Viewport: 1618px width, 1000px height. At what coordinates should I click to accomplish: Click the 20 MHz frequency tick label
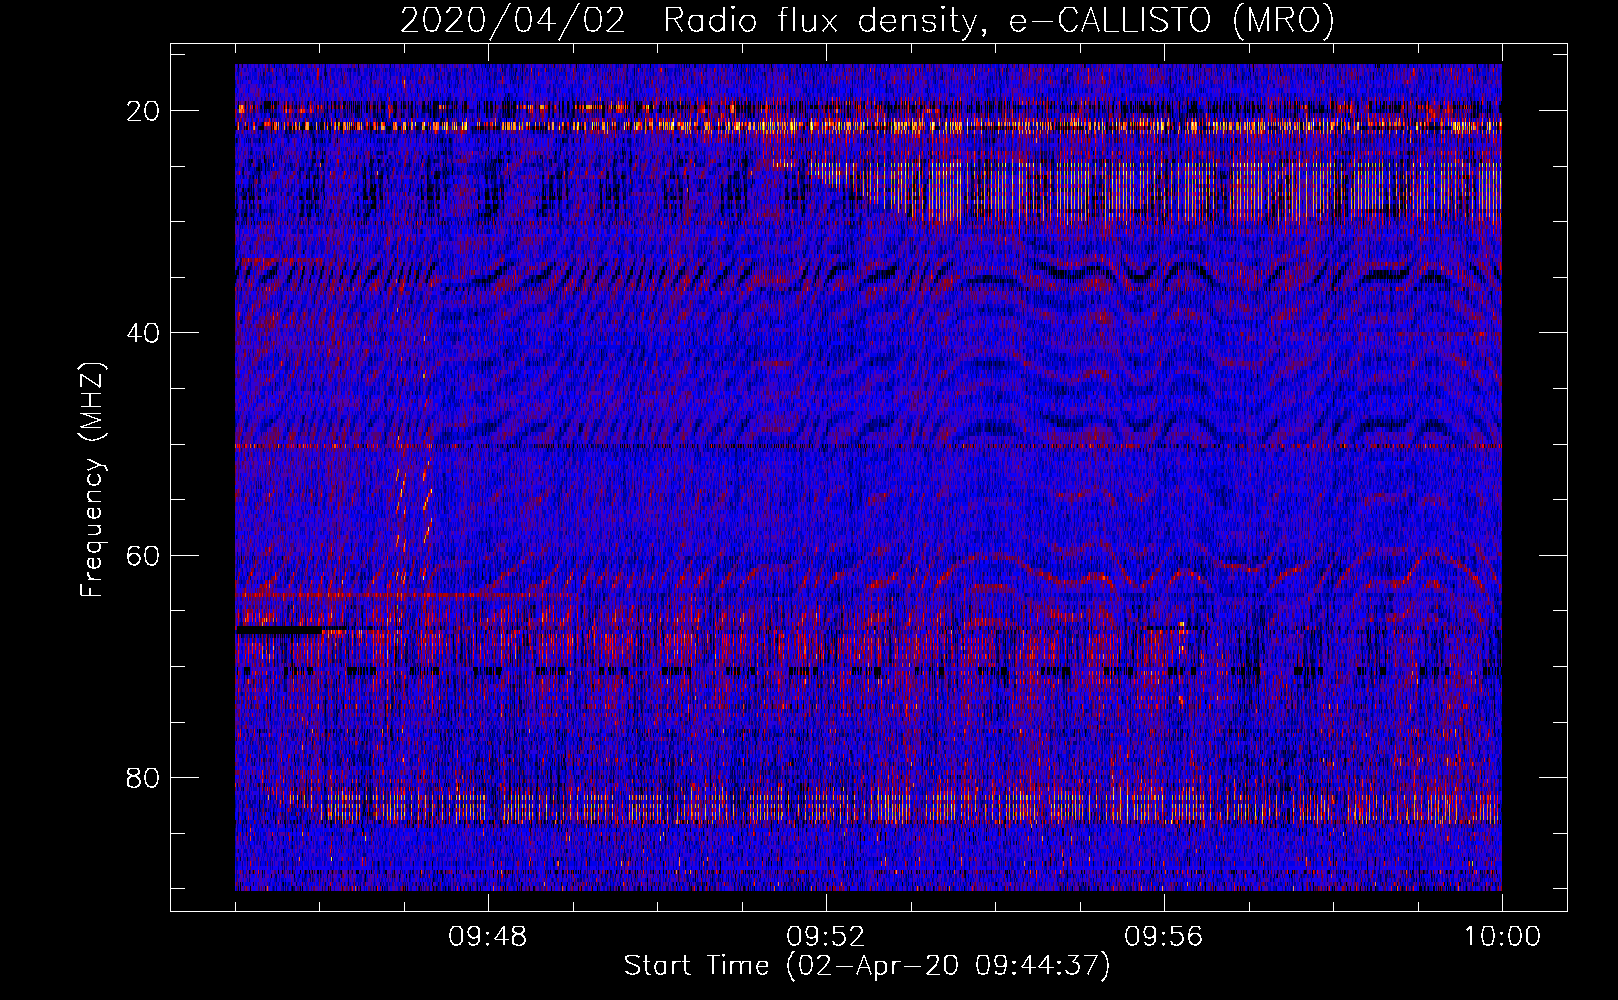click(143, 111)
